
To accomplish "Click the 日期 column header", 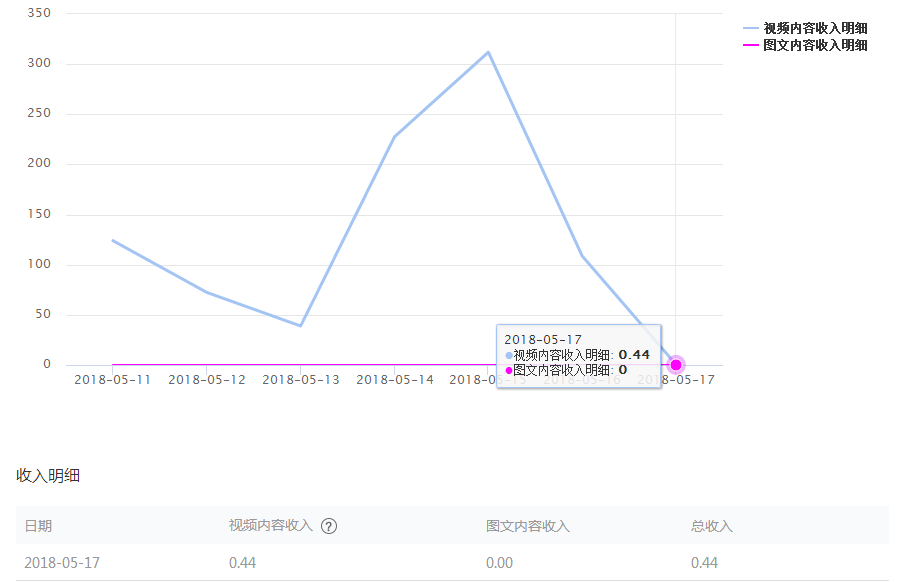I will pyautogui.click(x=38, y=526).
